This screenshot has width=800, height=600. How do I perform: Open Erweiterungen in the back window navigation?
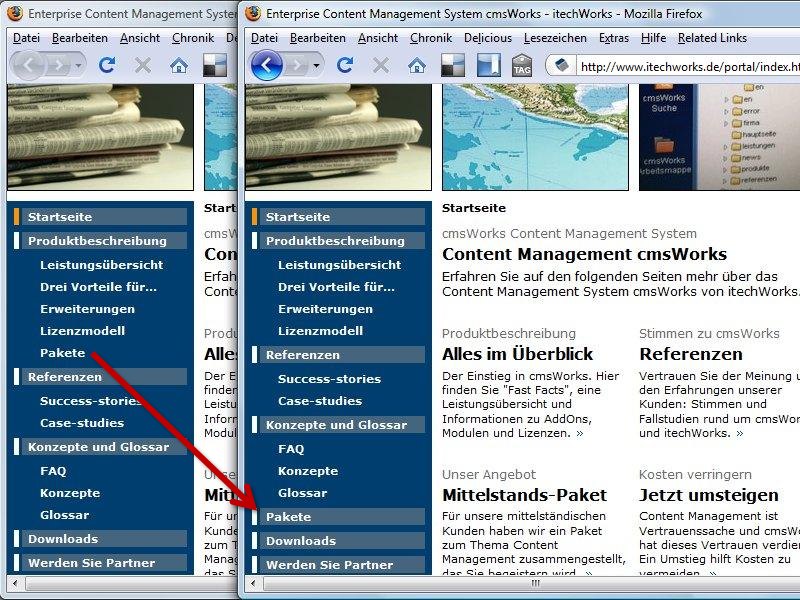click(x=87, y=309)
